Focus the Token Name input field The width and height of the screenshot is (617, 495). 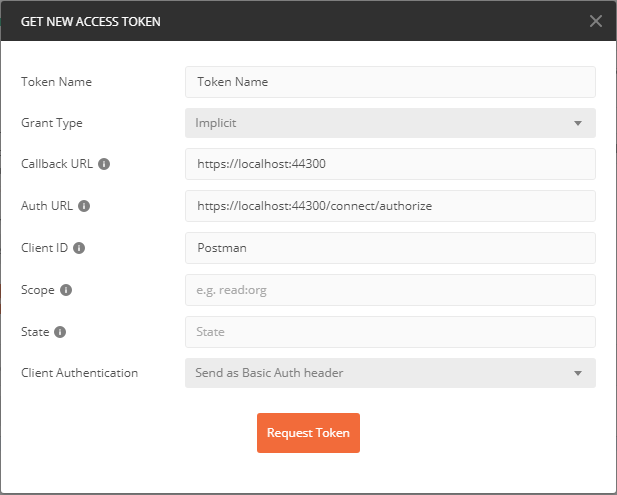pyautogui.click(x=390, y=82)
